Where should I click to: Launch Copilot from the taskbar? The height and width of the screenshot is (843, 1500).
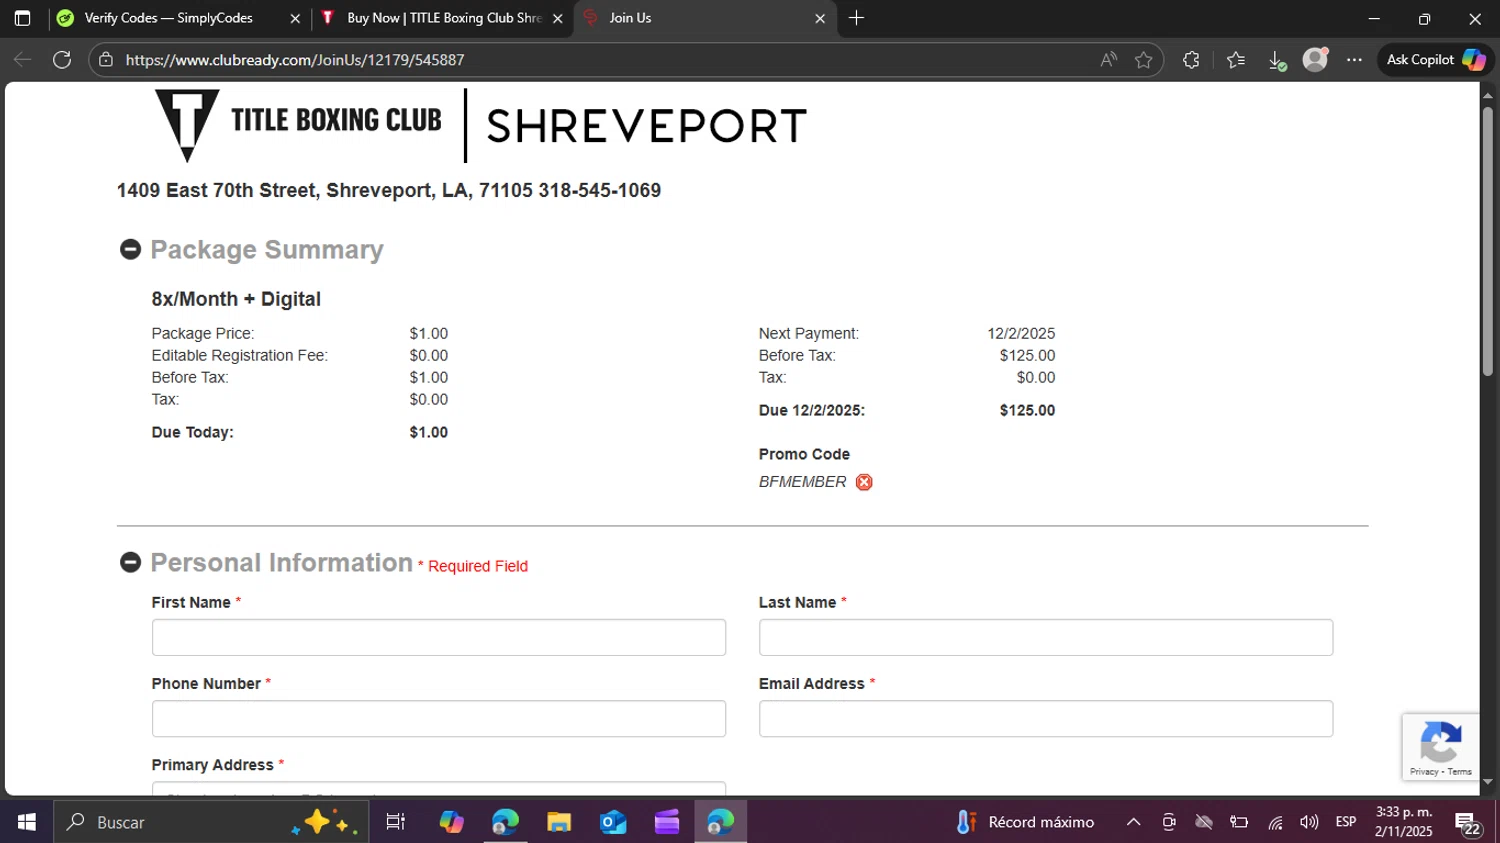[x=451, y=822]
